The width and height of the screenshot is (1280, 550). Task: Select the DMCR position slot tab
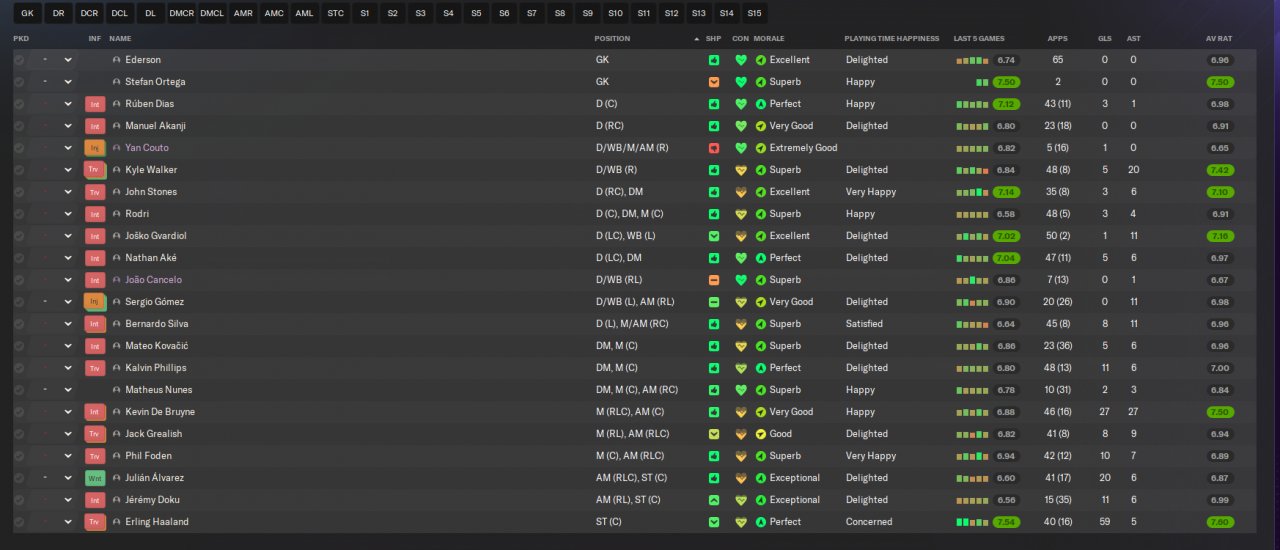click(x=181, y=14)
